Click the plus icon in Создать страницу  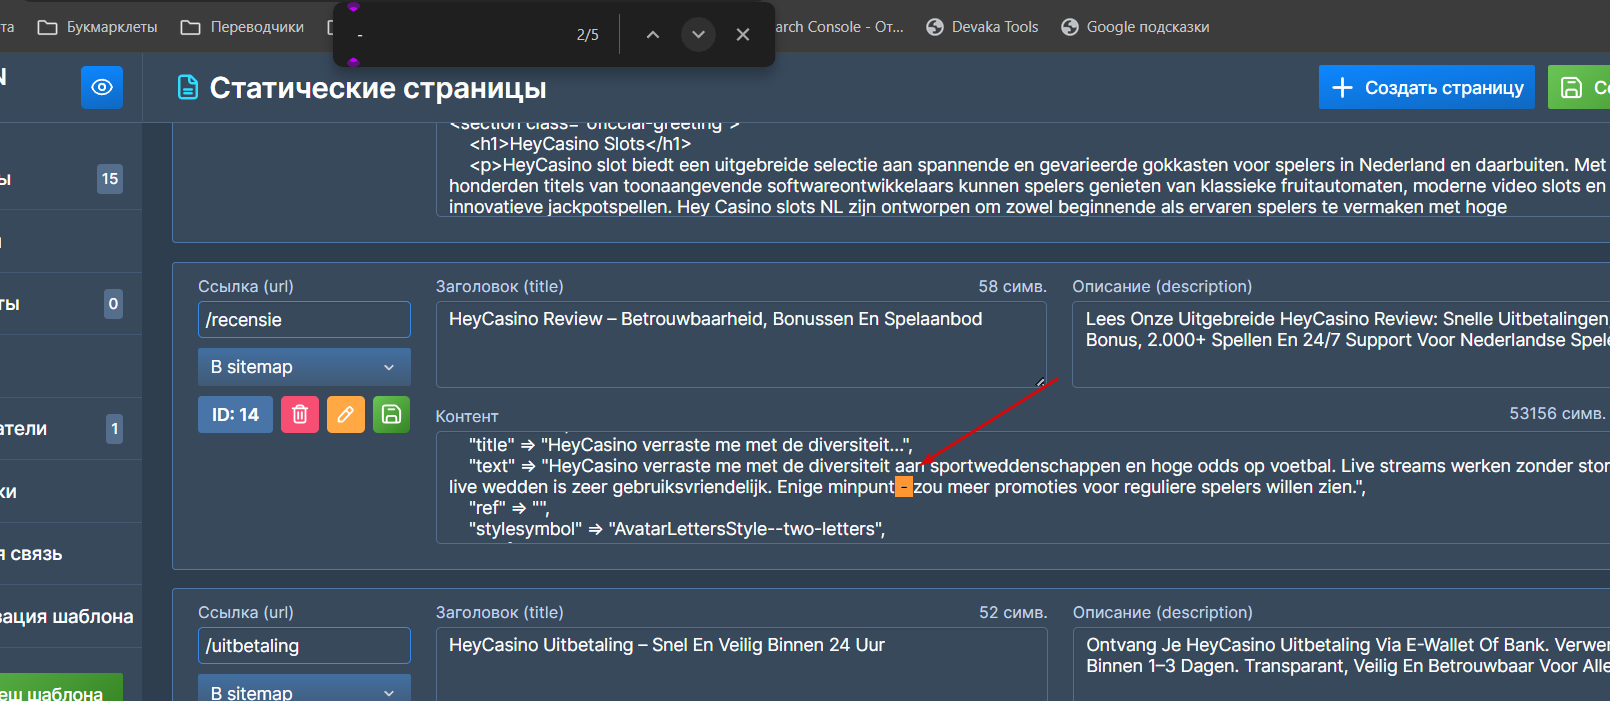tap(1342, 87)
